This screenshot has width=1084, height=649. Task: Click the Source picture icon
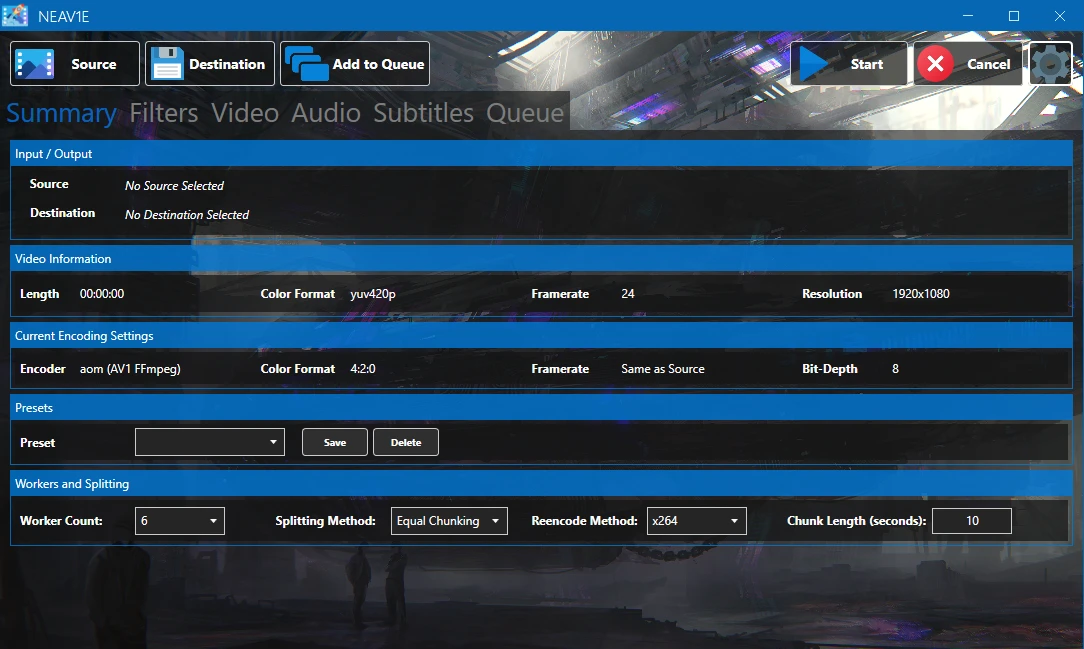tap(34, 64)
